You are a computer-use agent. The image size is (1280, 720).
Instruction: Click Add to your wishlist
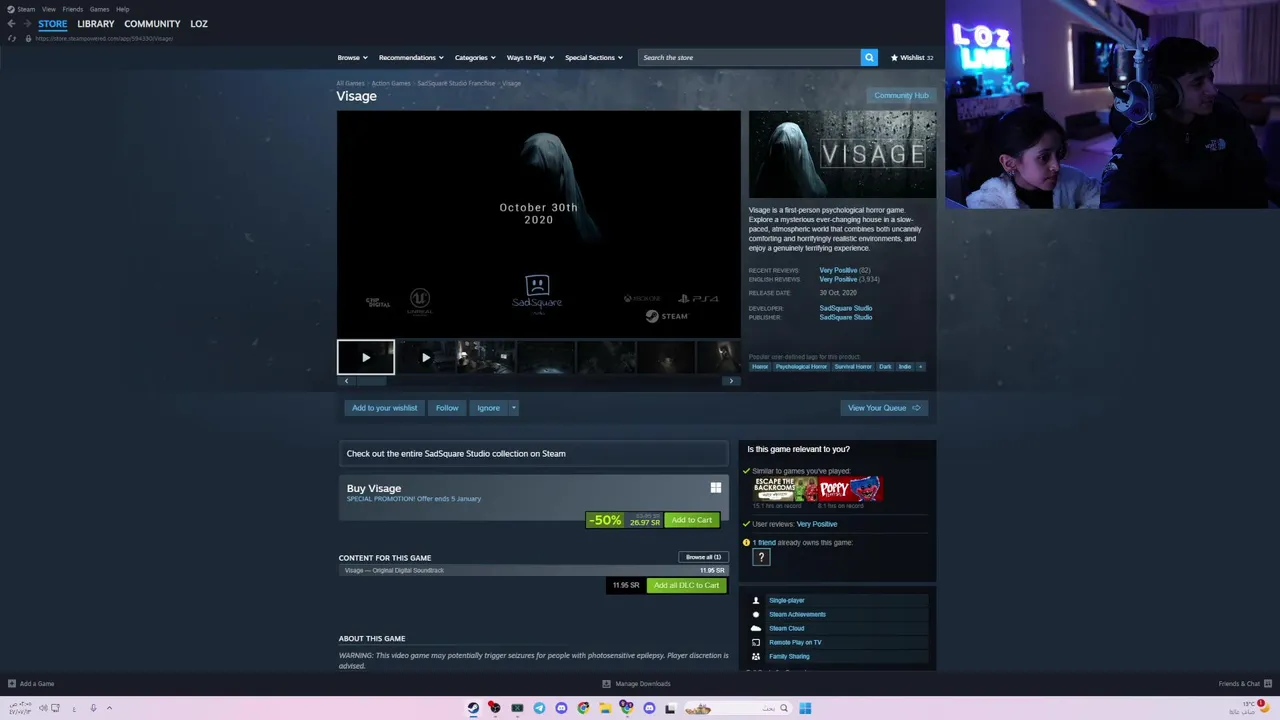point(385,408)
